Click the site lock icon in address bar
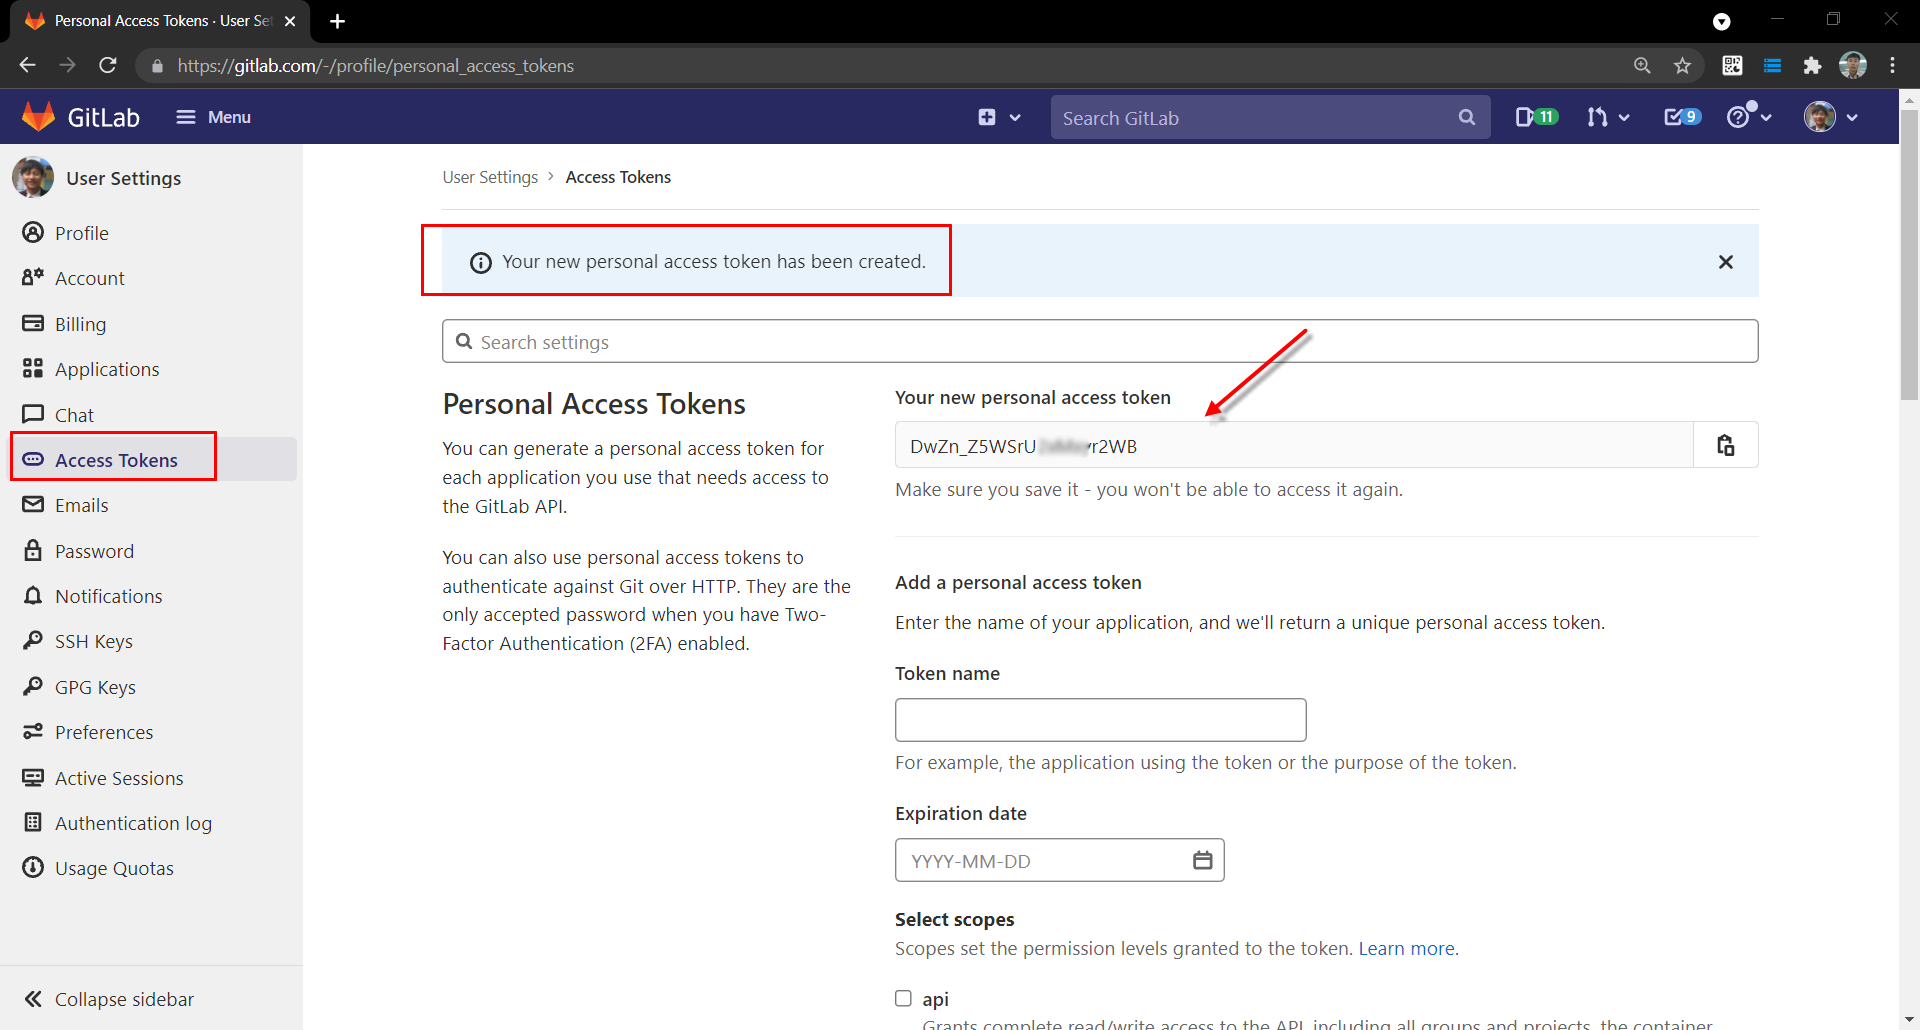Viewport: 1920px width, 1030px height. (157, 66)
